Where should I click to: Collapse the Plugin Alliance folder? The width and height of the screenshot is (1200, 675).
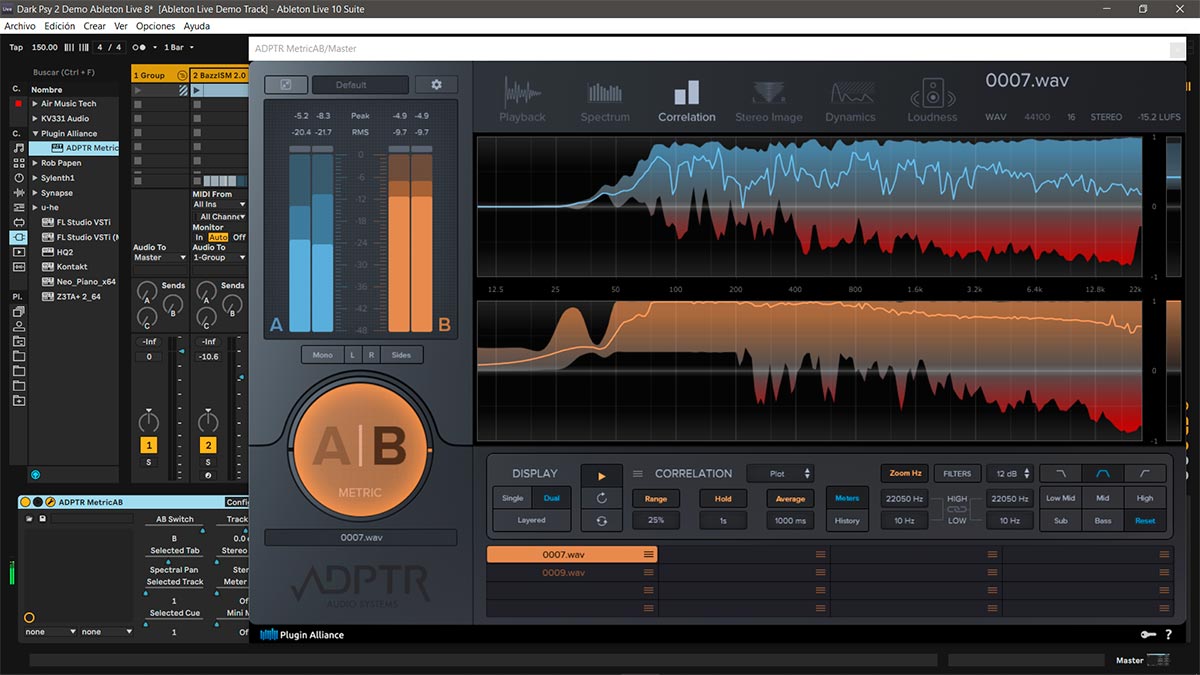[36, 134]
